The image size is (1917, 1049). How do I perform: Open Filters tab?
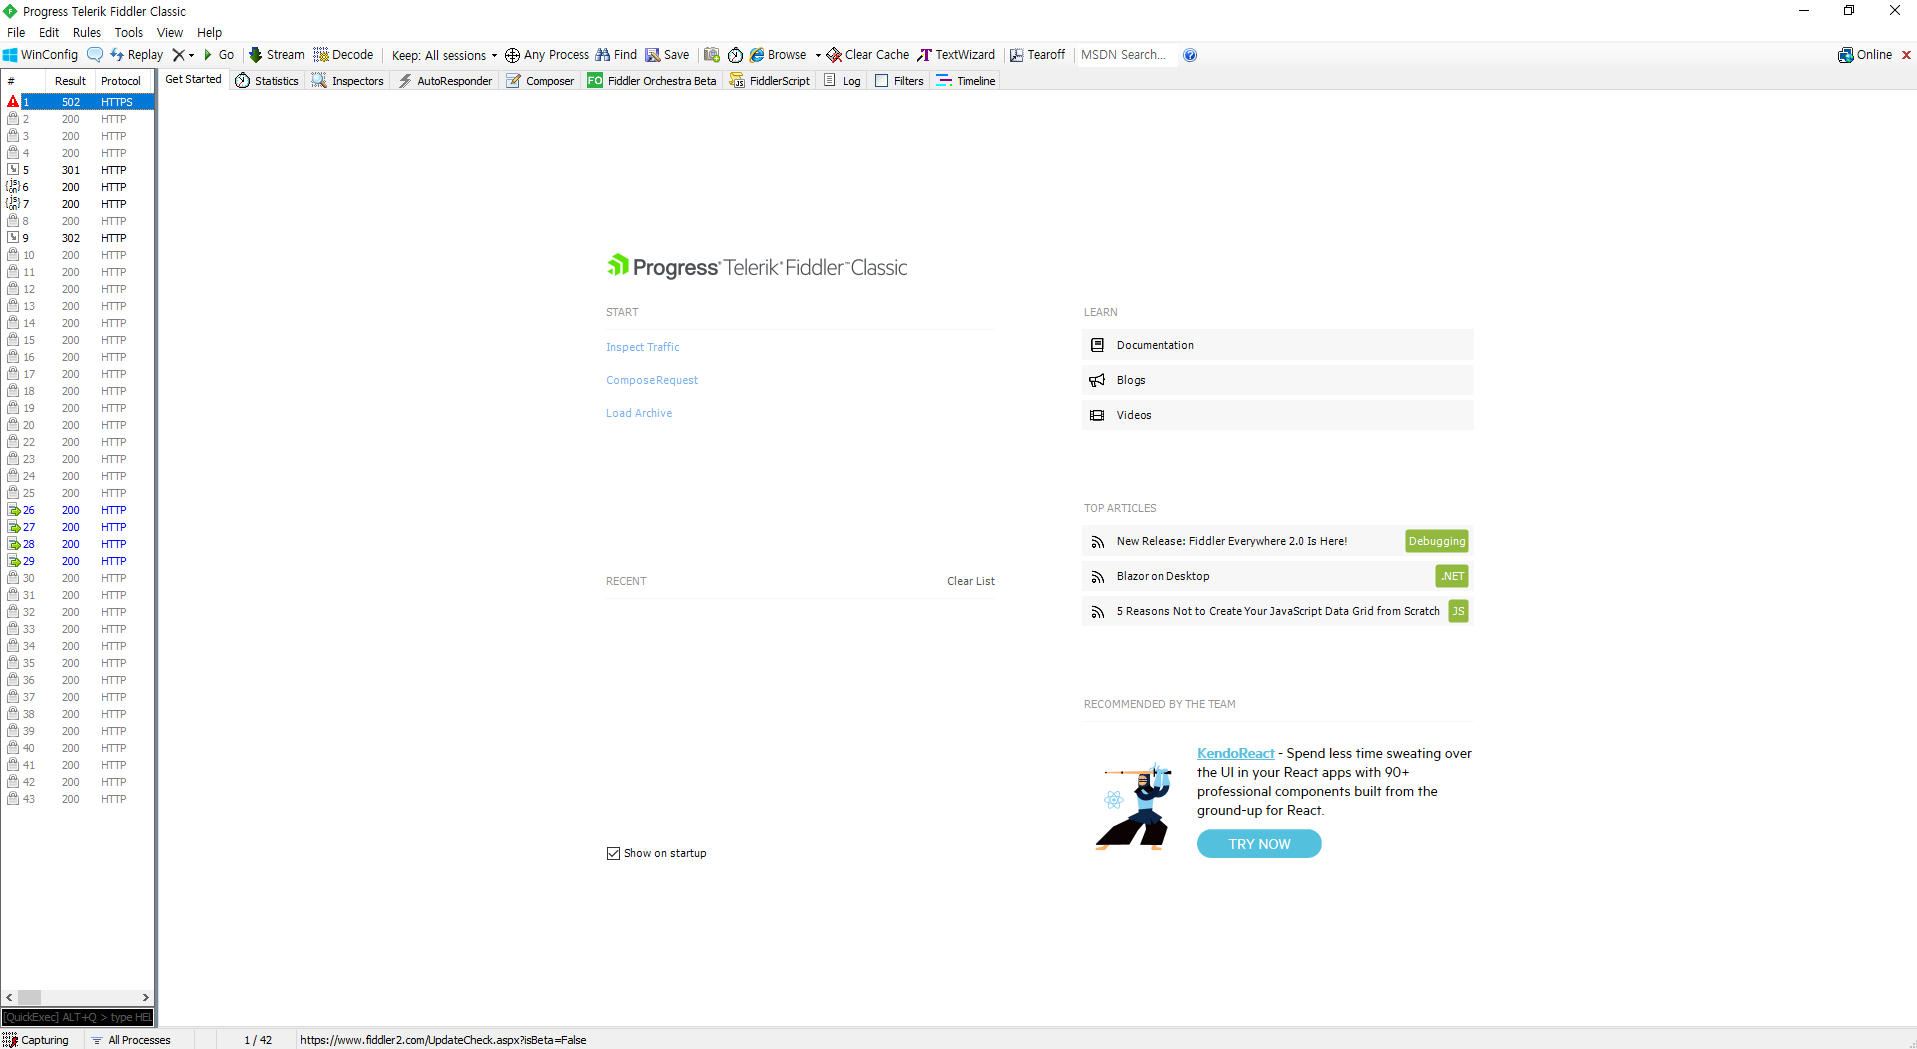click(x=899, y=81)
